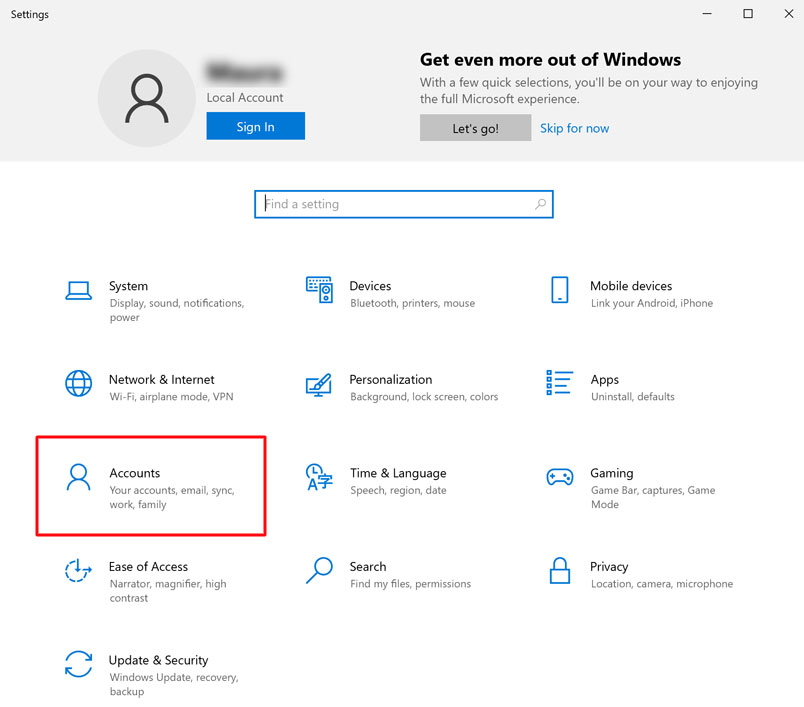Click 'Background, lock screen, colors' description
This screenshot has height=707, width=804.
[424, 396]
